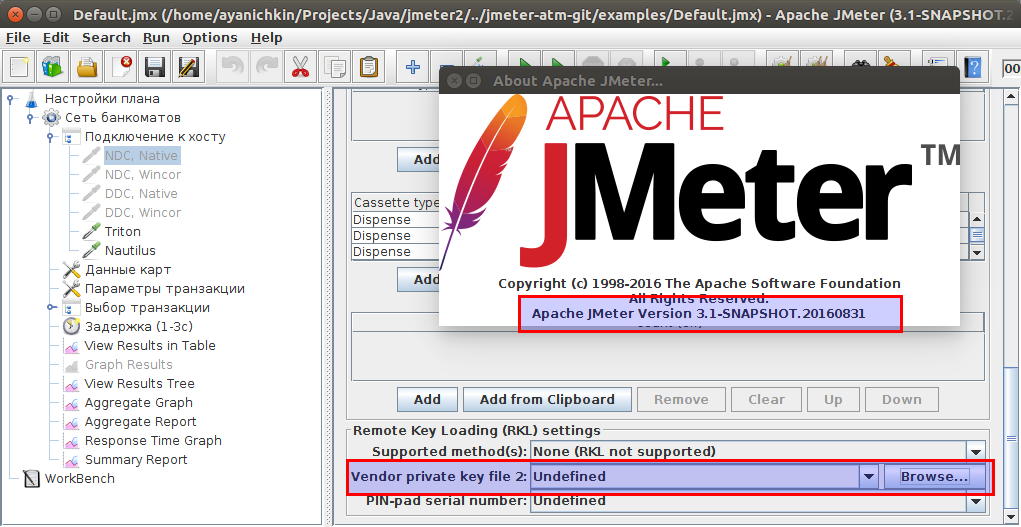Click the Cassette type column header

pos(397,203)
